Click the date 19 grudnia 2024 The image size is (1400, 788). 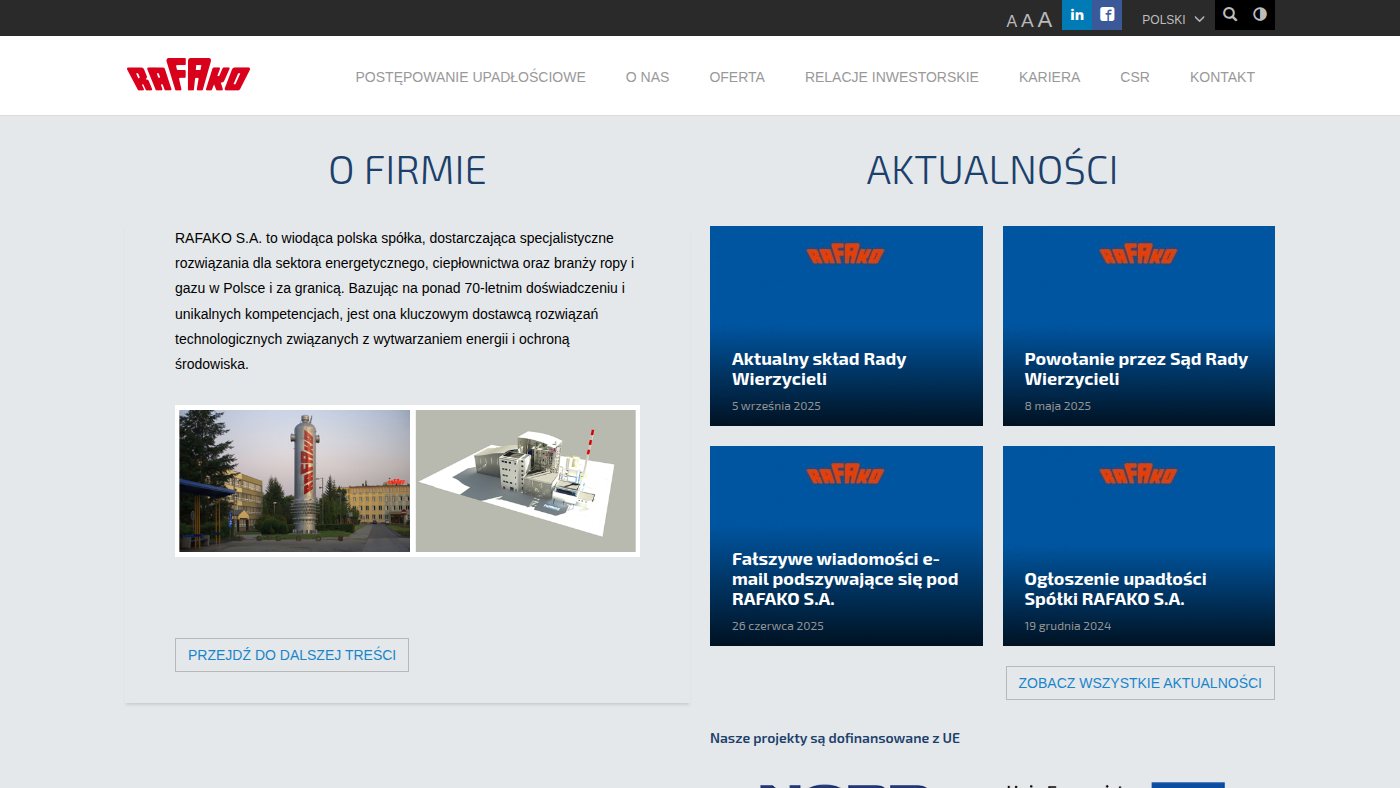coord(1068,626)
